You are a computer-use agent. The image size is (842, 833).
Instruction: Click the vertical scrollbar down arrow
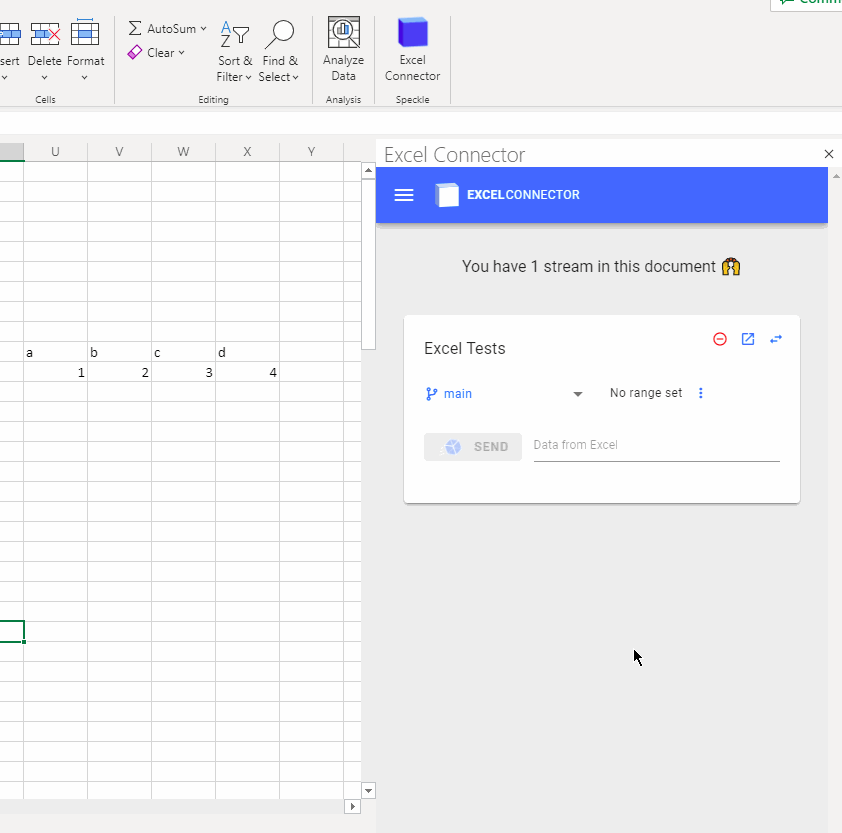(x=368, y=791)
